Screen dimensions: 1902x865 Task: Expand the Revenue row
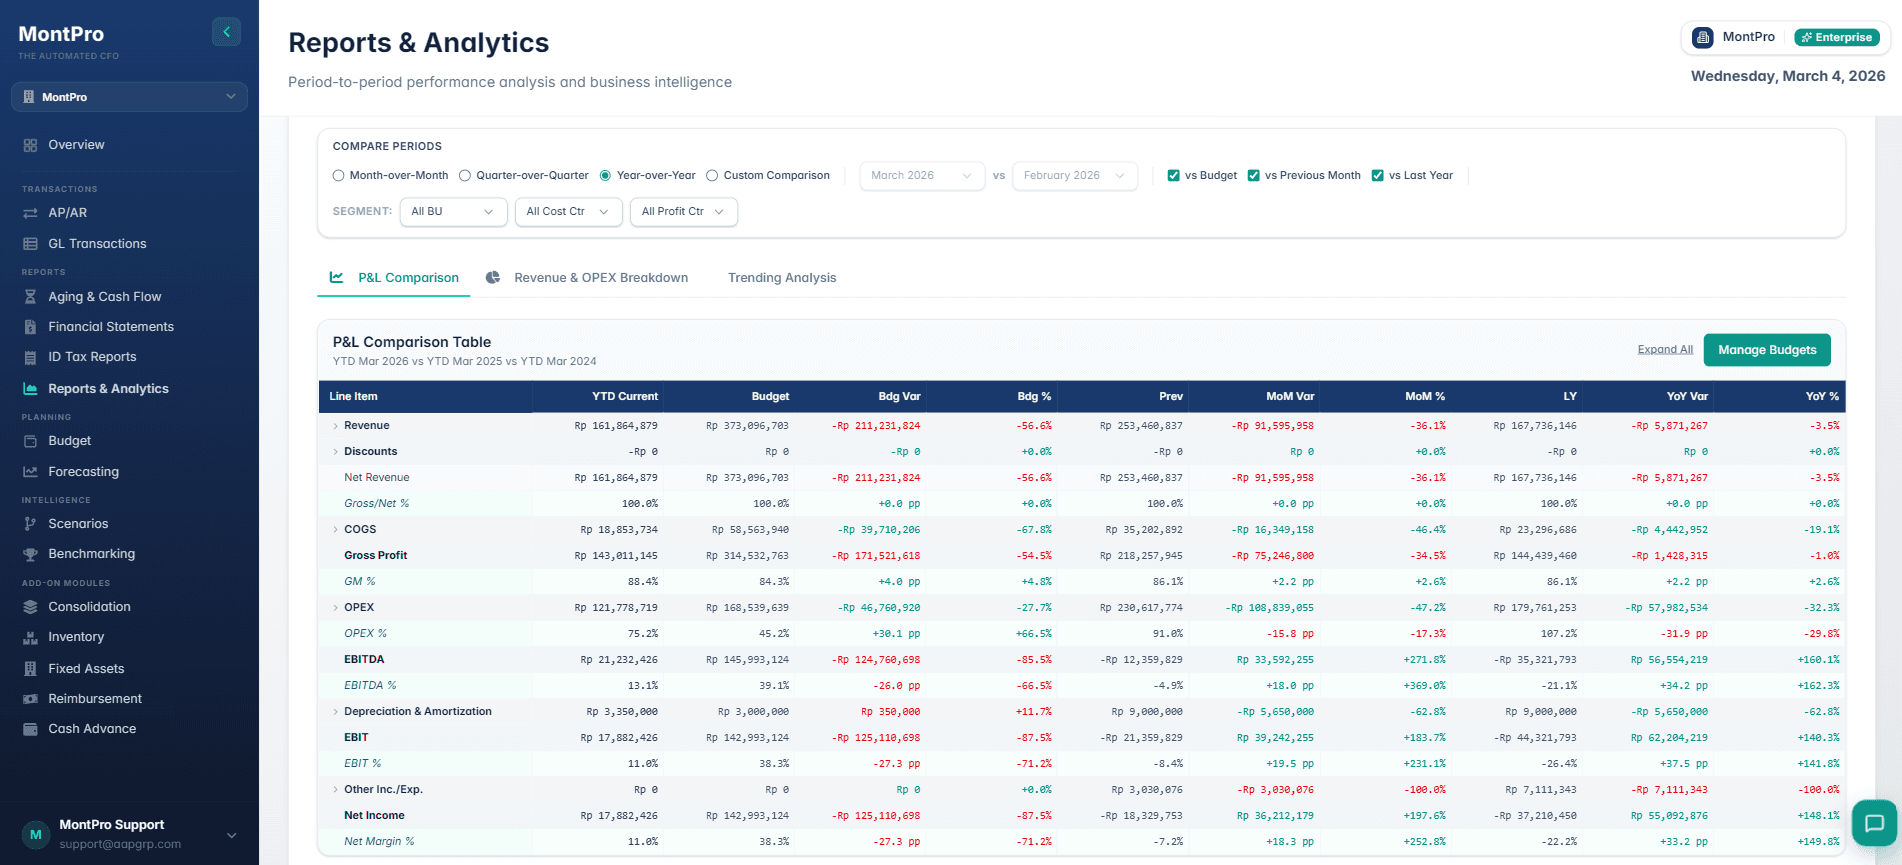point(336,426)
